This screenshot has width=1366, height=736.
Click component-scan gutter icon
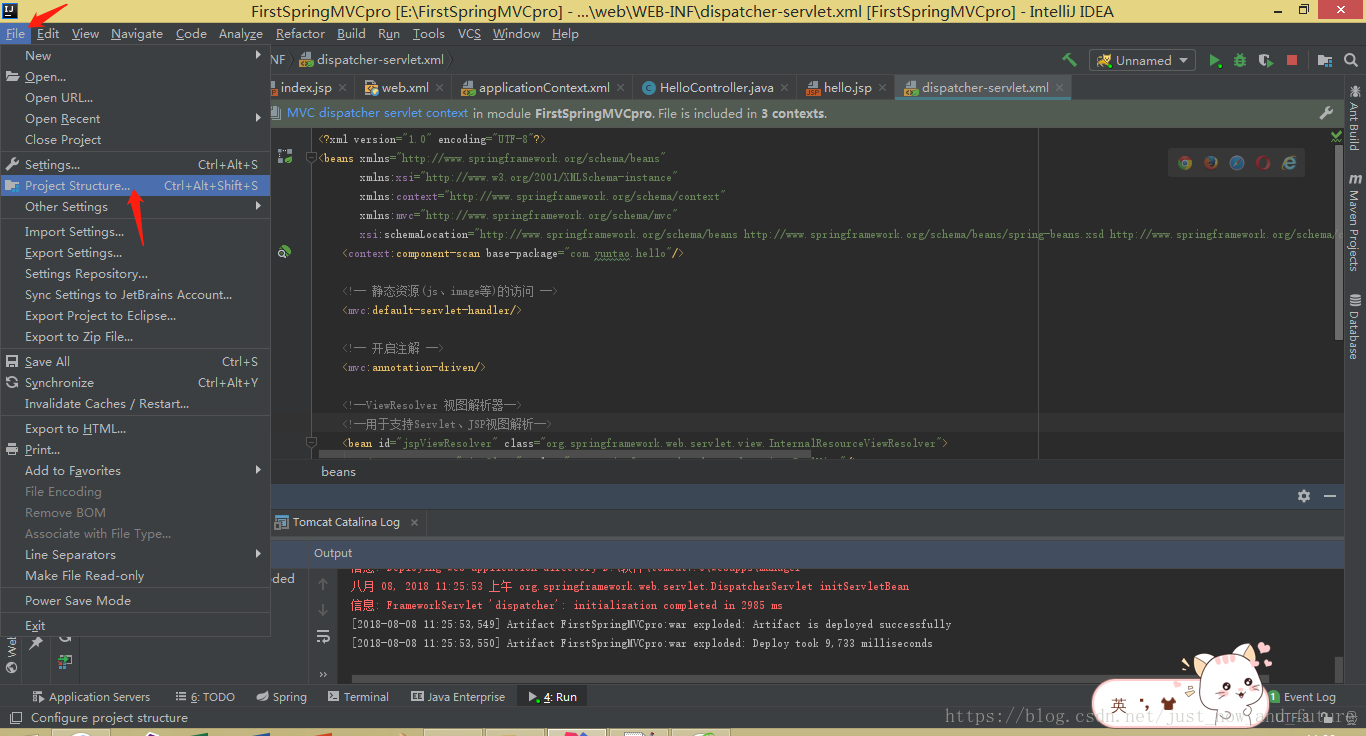point(285,253)
